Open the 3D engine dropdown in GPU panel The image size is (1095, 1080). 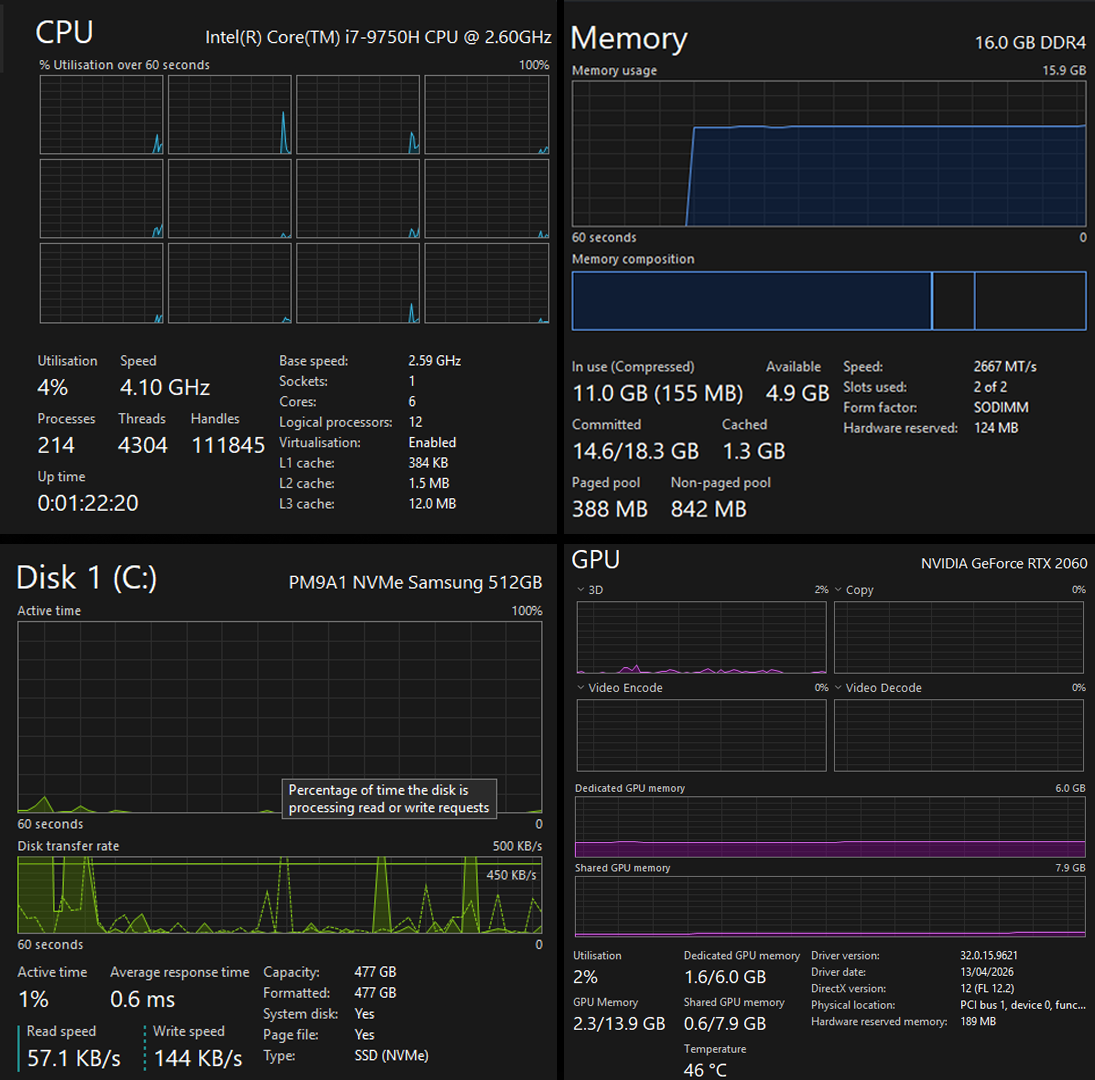pyautogui.click(x=581, y=590)
